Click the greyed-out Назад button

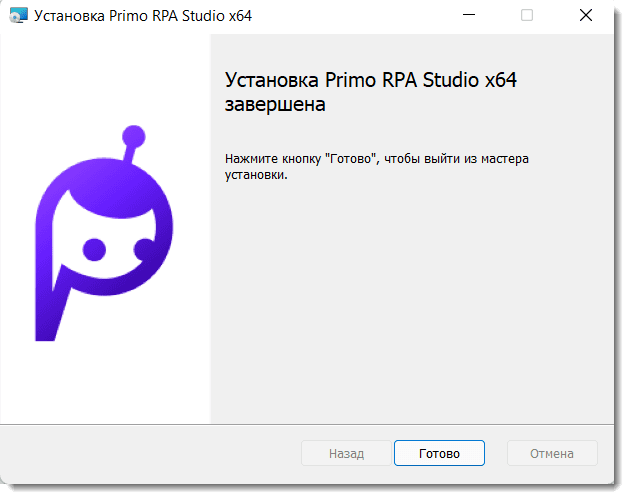[x=346, y=453]
